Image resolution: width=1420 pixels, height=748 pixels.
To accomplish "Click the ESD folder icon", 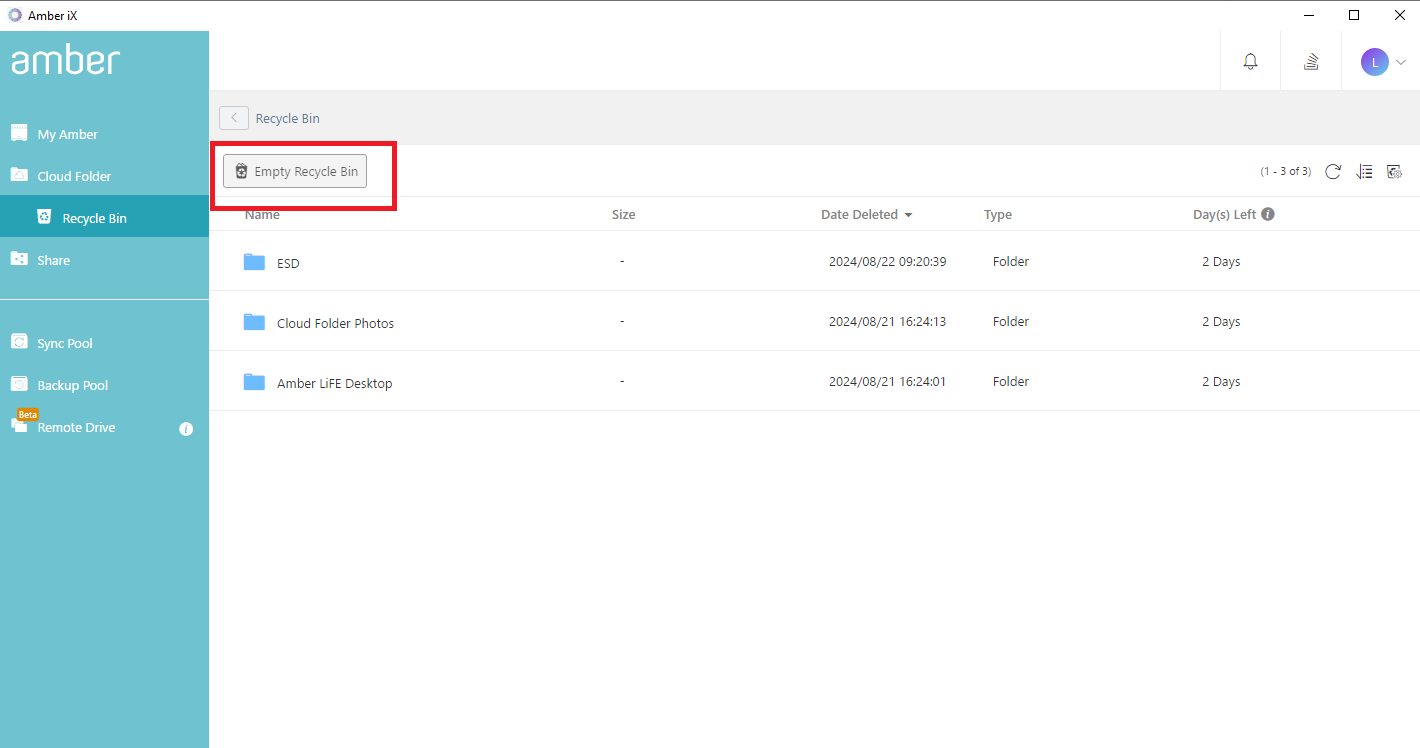I will [254, 262].
